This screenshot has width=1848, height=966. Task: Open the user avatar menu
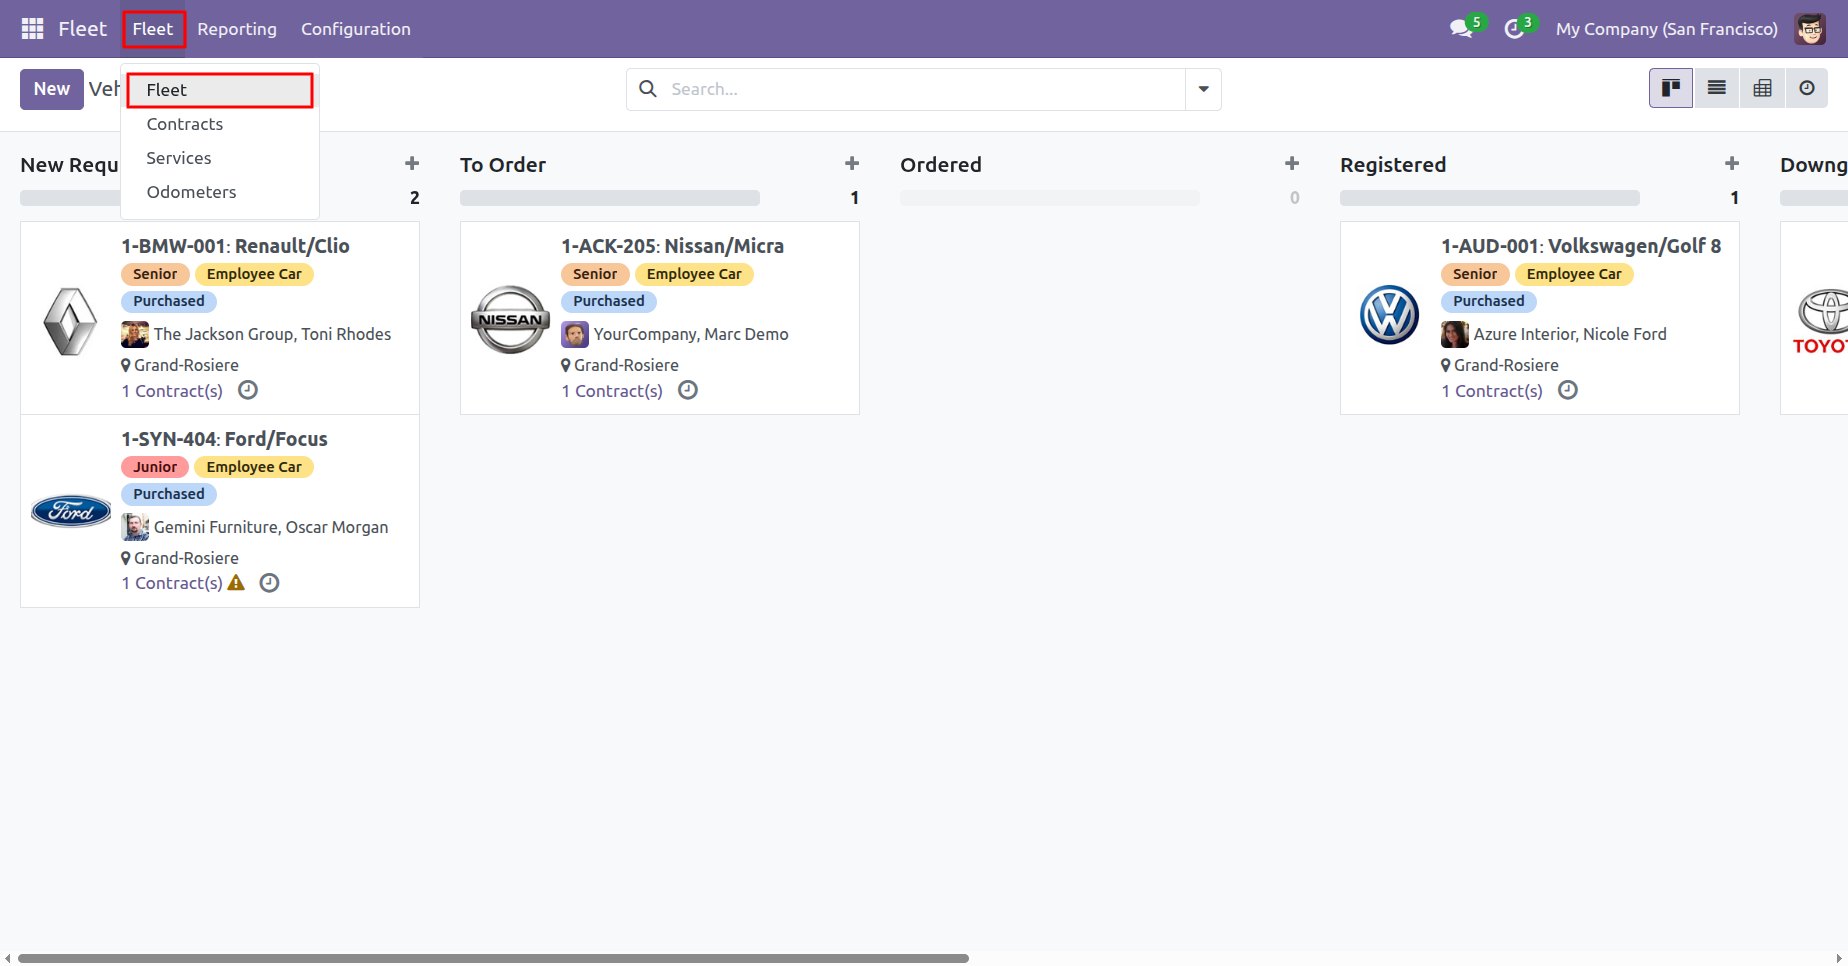pos(1810,29)
